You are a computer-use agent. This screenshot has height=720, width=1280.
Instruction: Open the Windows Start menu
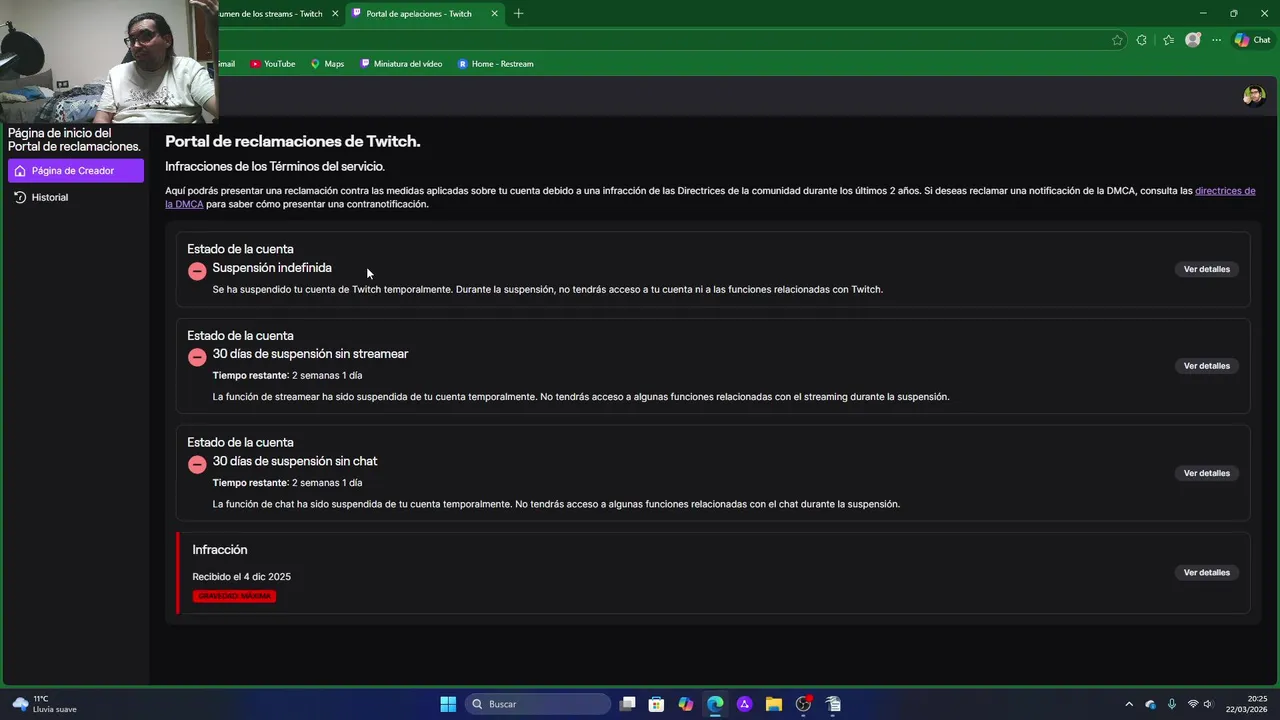(448, 704)
